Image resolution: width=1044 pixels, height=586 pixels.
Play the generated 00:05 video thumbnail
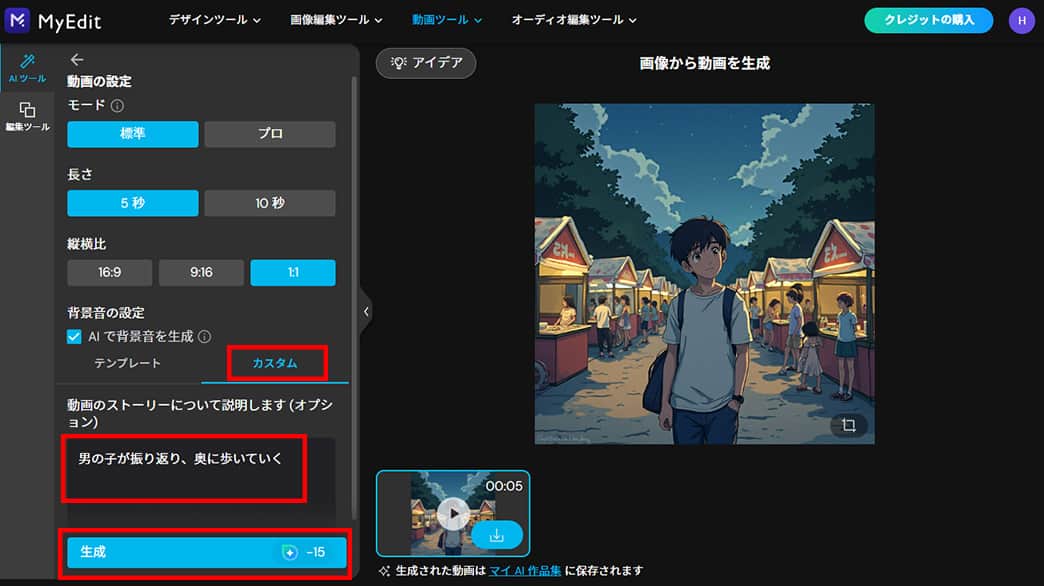tap(453, 515)
